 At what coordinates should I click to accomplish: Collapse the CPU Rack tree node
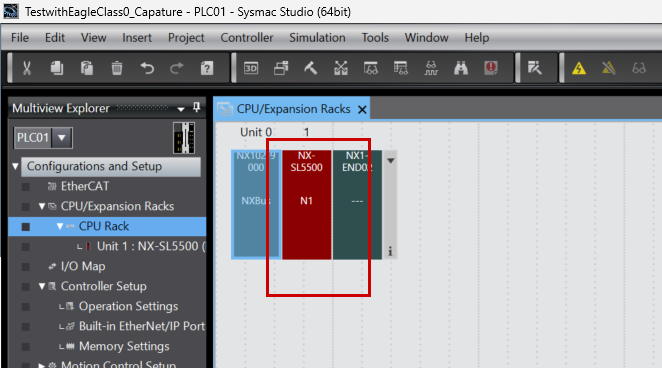point(60,227)
